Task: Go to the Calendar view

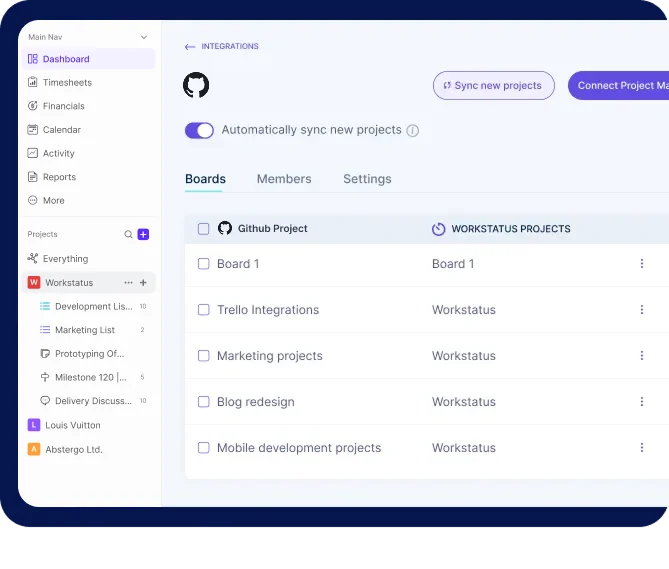Action: (x=61, y=130)
